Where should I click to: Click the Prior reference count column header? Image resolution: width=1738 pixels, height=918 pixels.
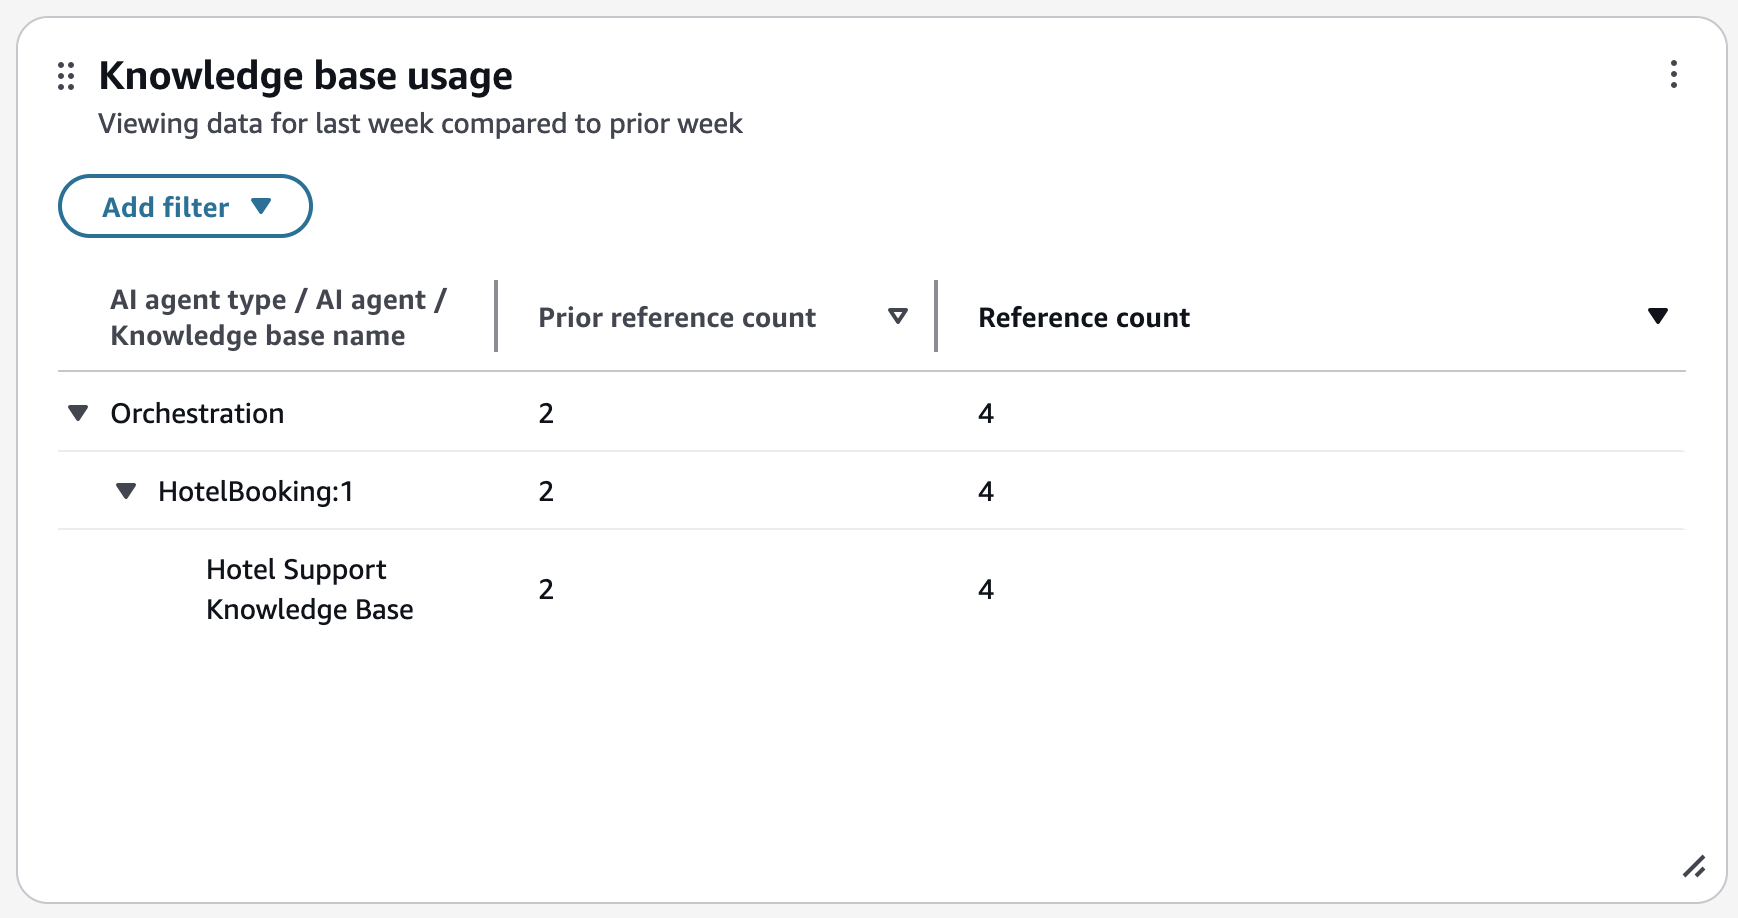coord(677,318)
